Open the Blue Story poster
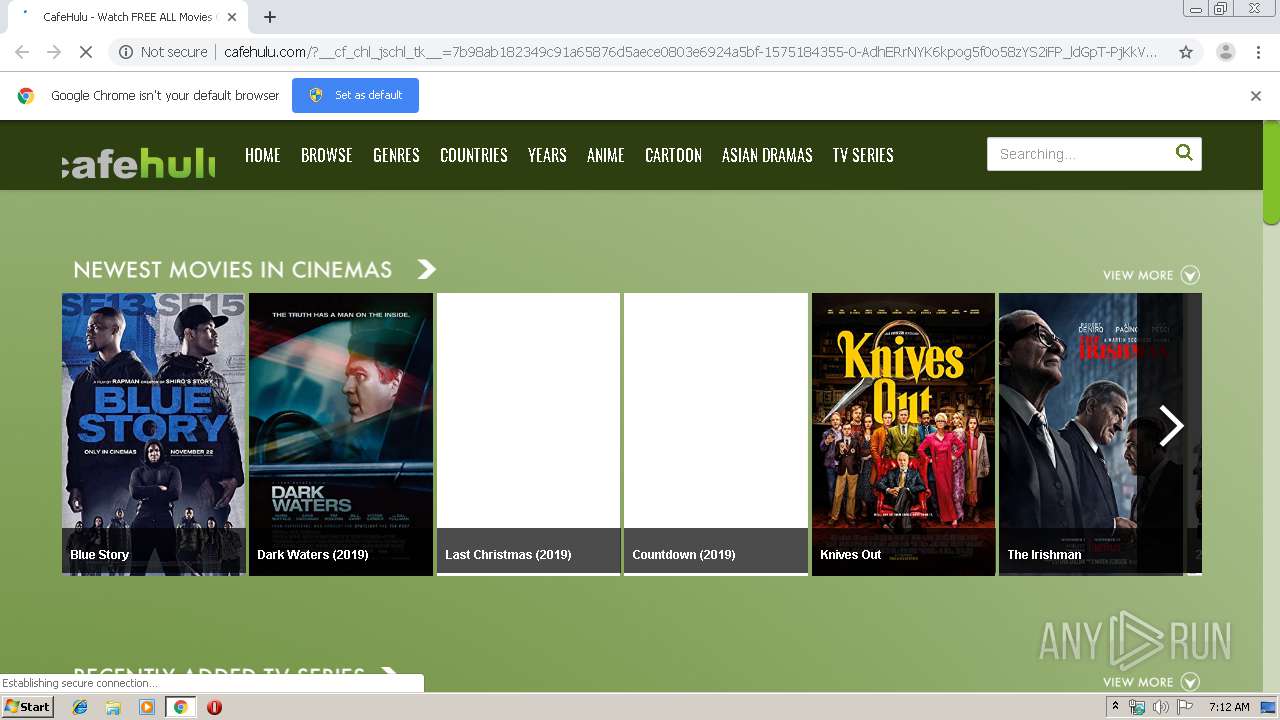 154,434
